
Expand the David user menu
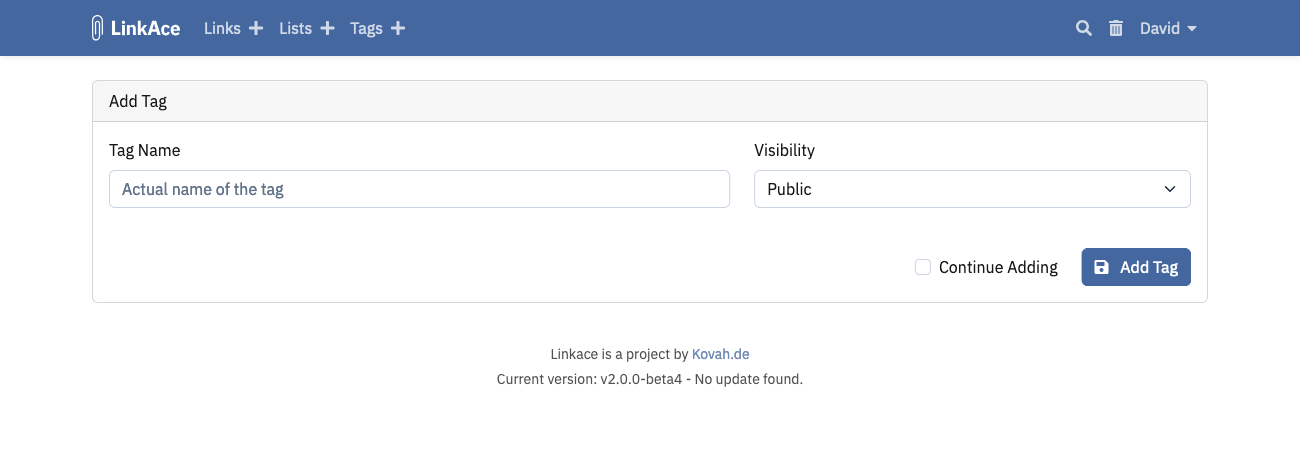[x=1160, y=28]
